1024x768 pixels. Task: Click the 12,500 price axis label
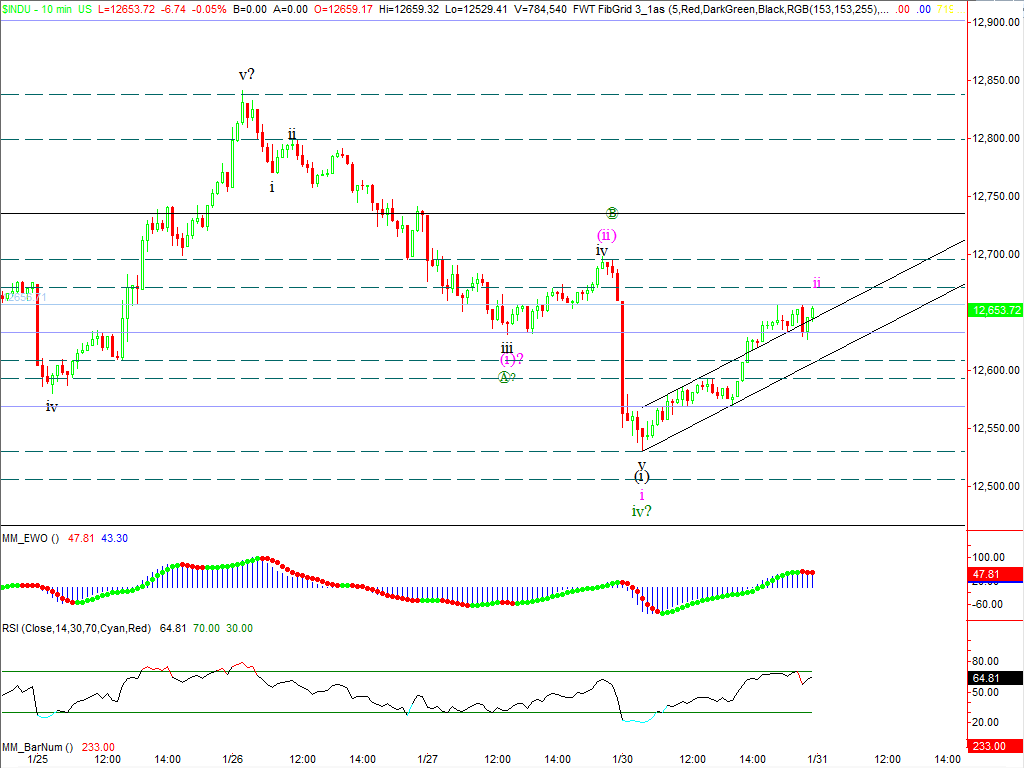(991, 487)
